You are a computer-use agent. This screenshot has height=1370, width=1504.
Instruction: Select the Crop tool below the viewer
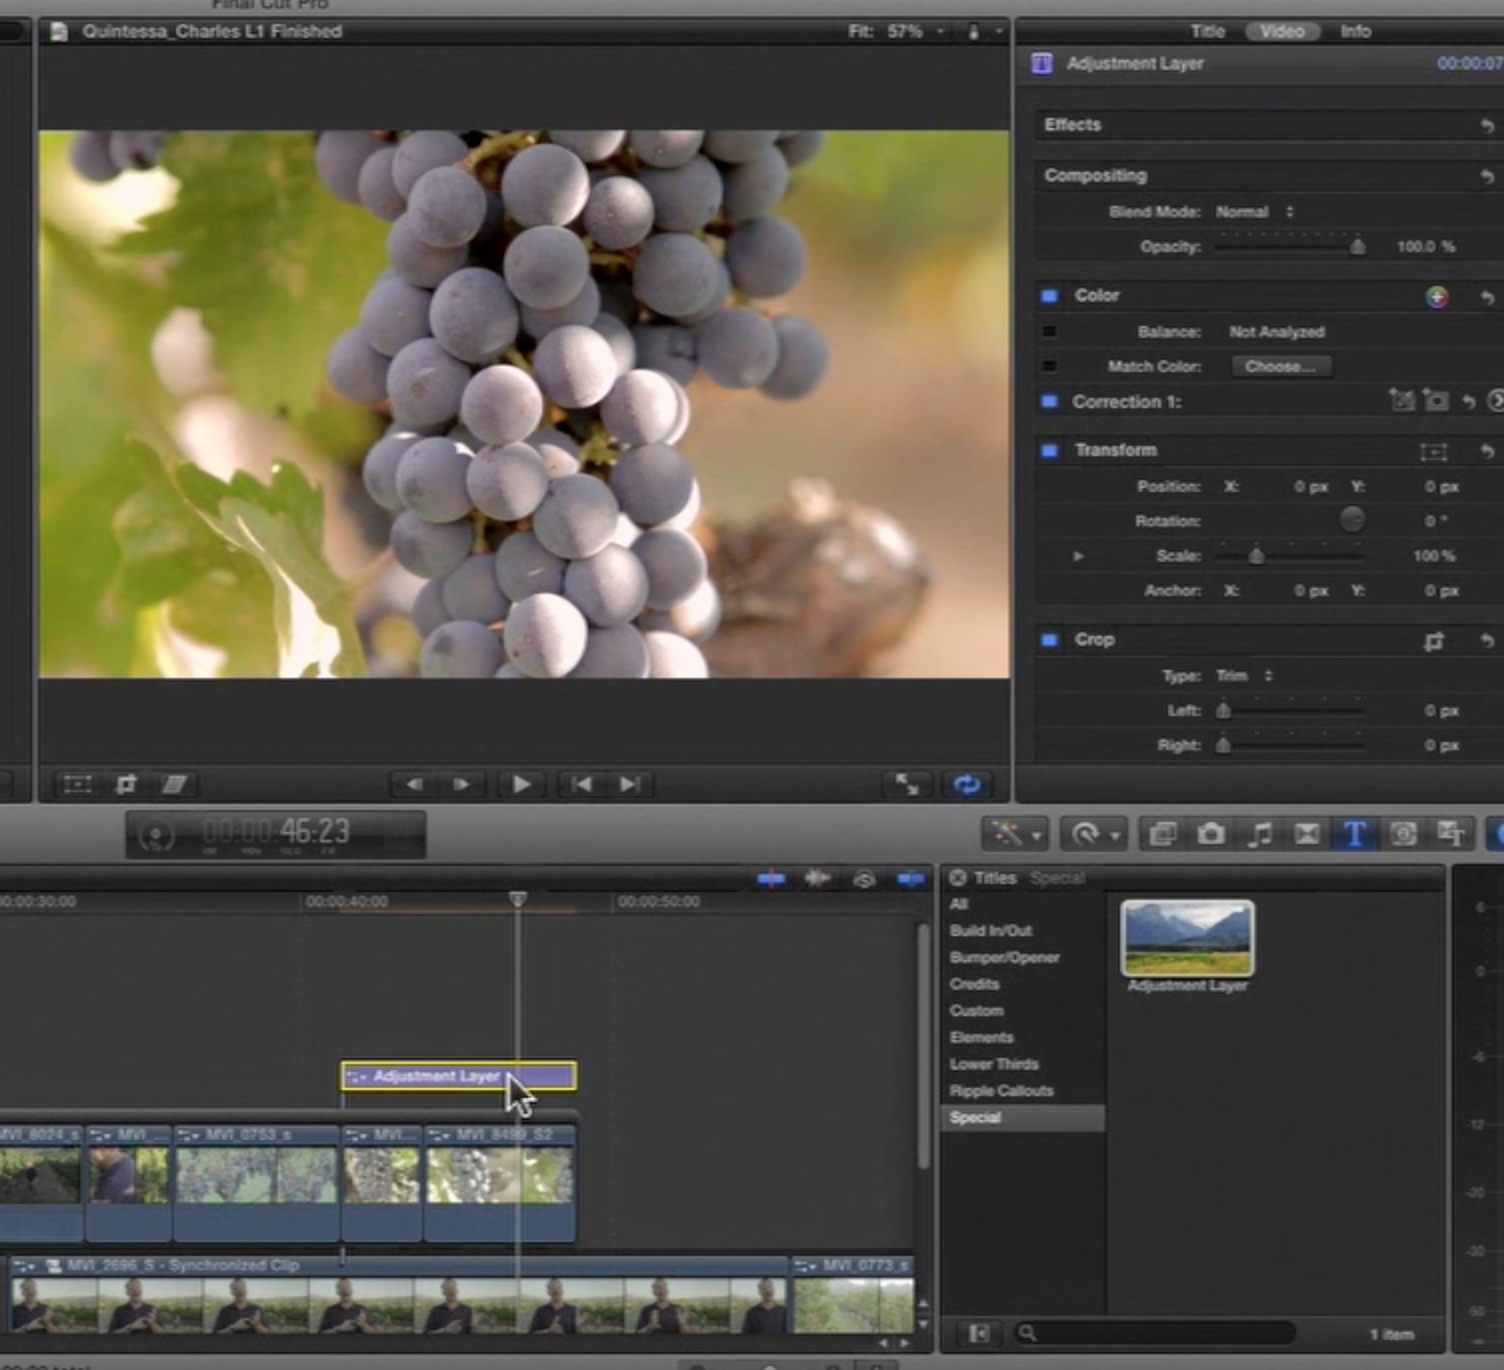tap(126, 785)
